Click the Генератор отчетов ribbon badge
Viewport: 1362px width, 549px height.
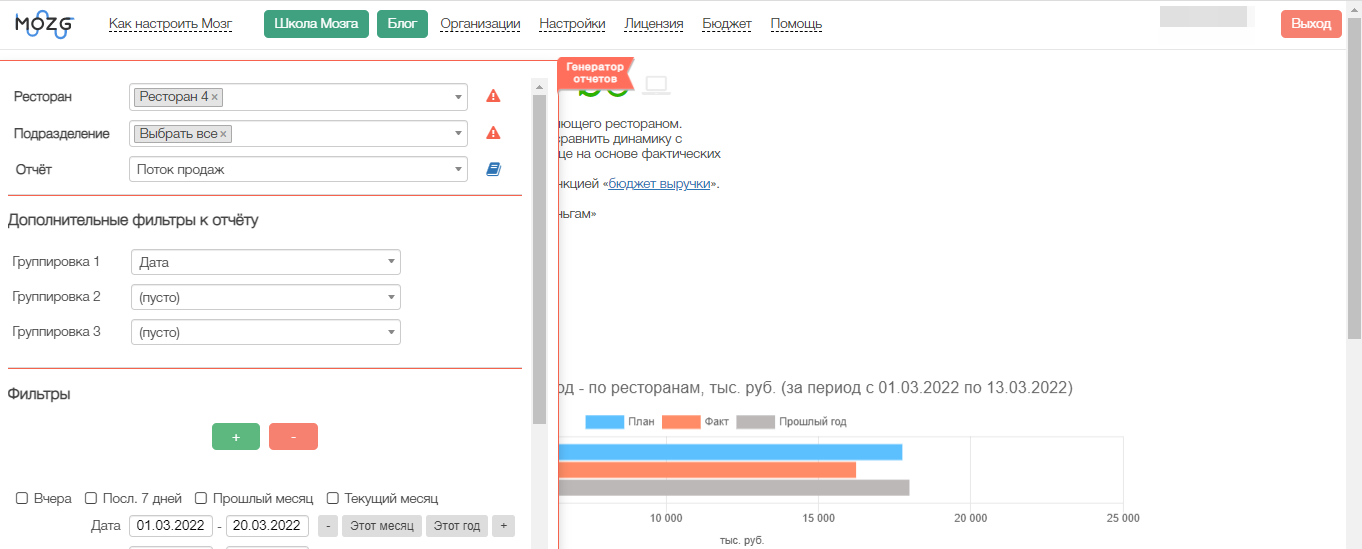tap(596, 72)
